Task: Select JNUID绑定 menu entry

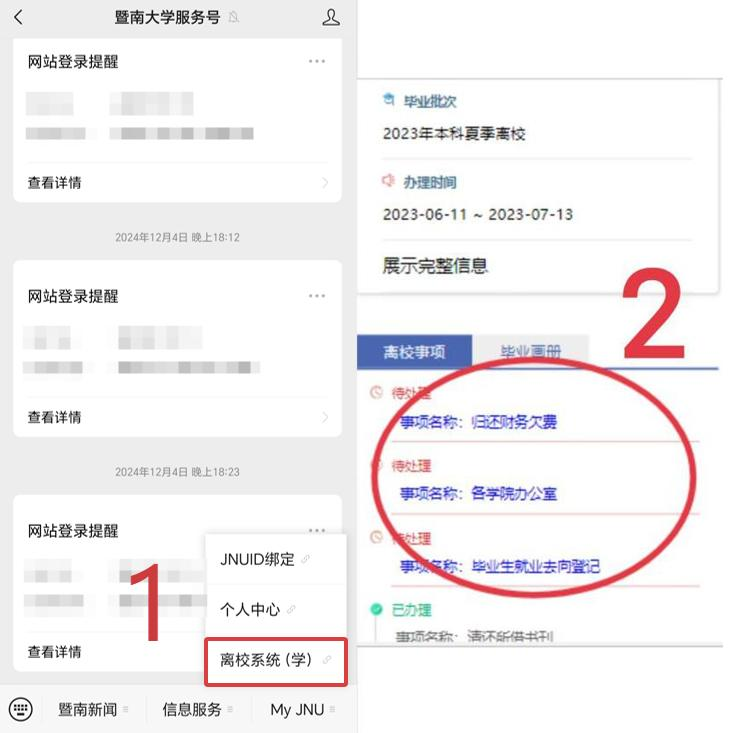Action: [x=276, y=559]
